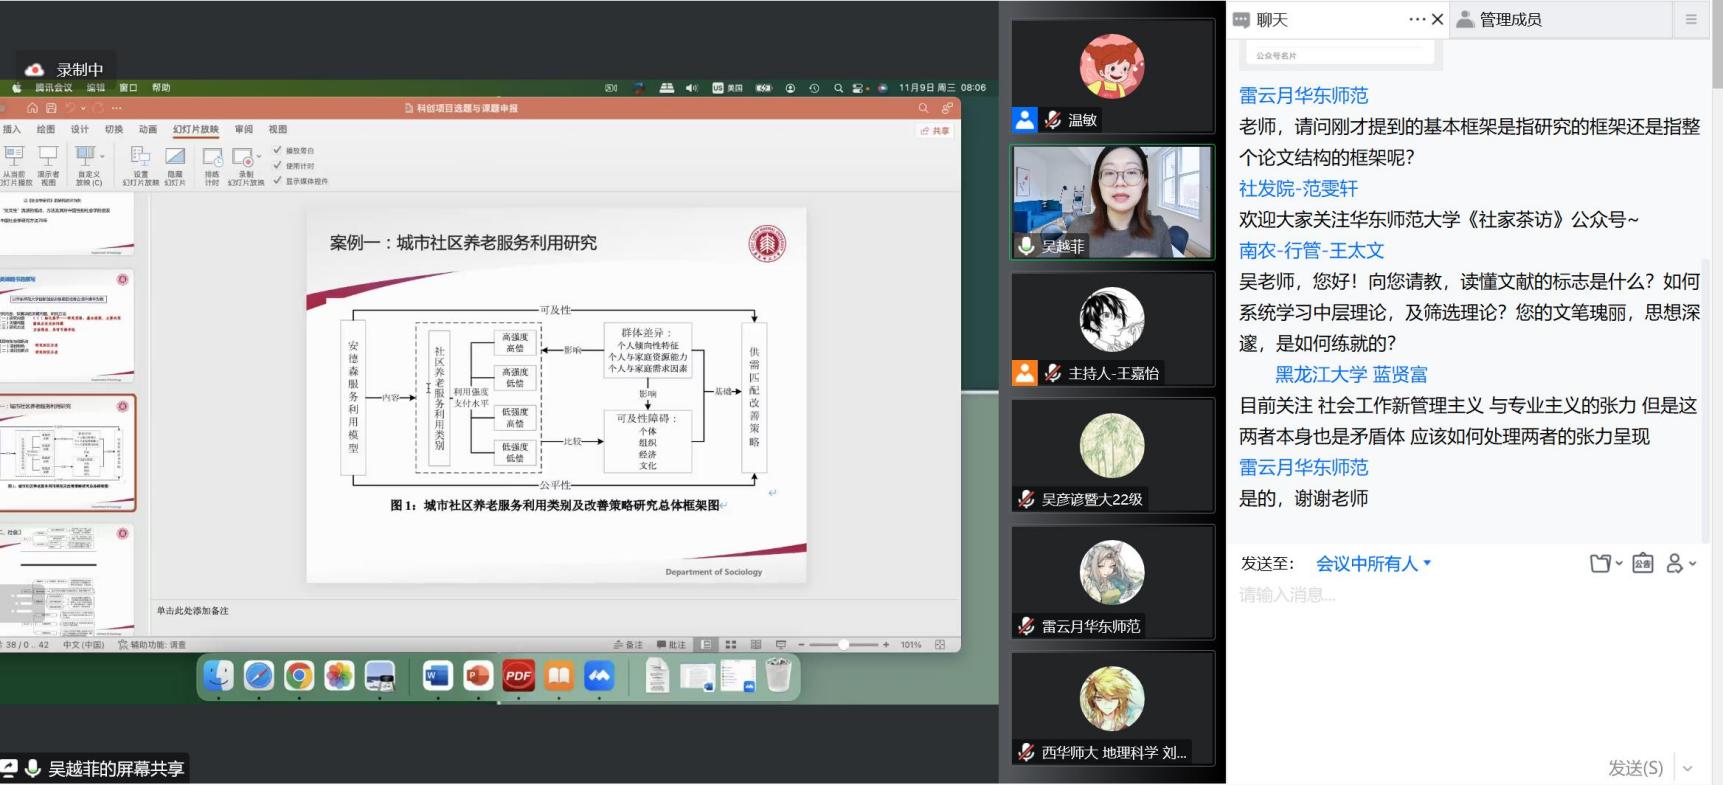Open the 会议中所有人 recipient dropdown

(x=1373, y=564)
